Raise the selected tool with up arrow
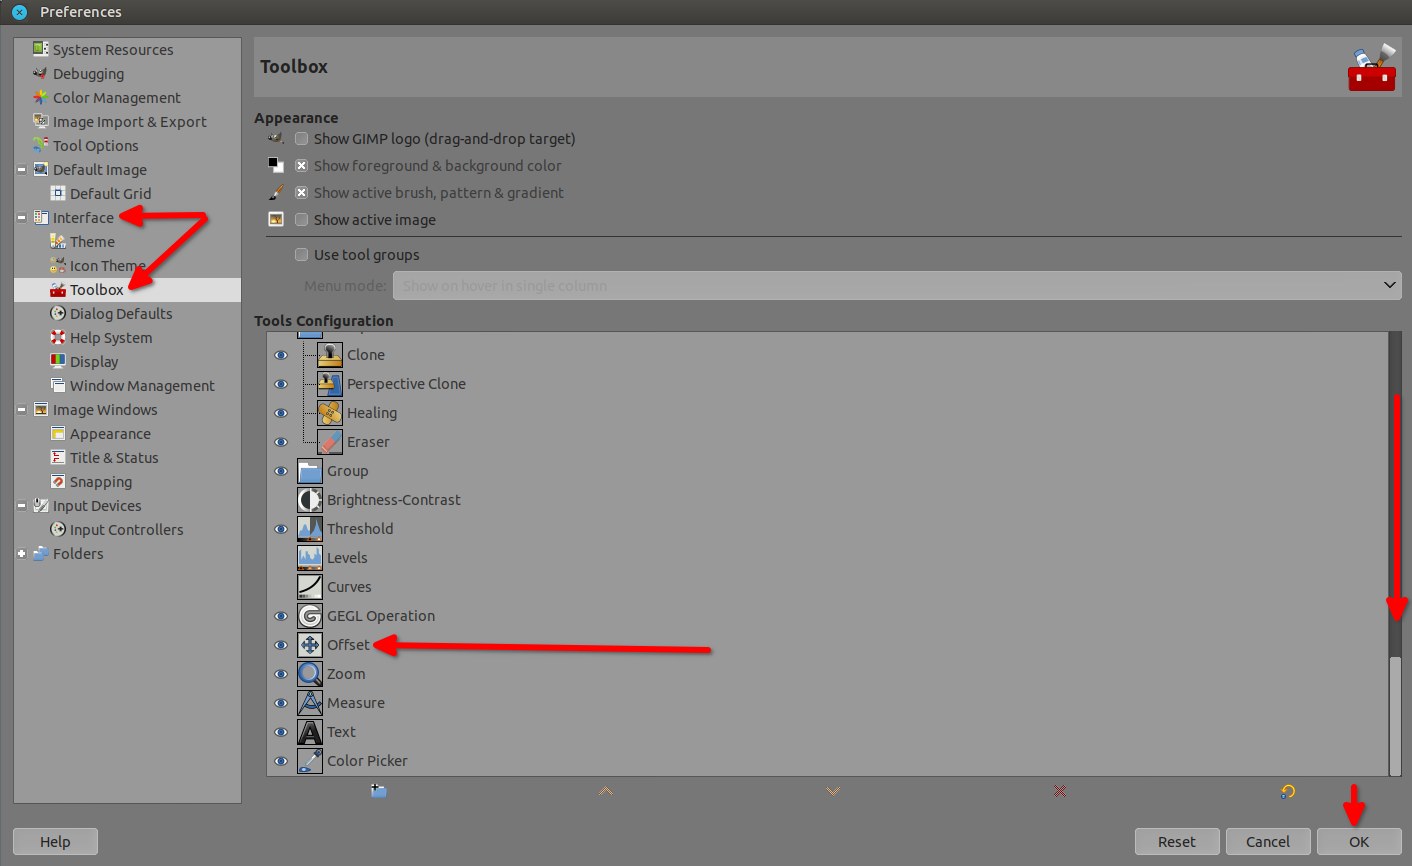The width and height of the screenshot is (1412, 866). (x=606, y=791)
